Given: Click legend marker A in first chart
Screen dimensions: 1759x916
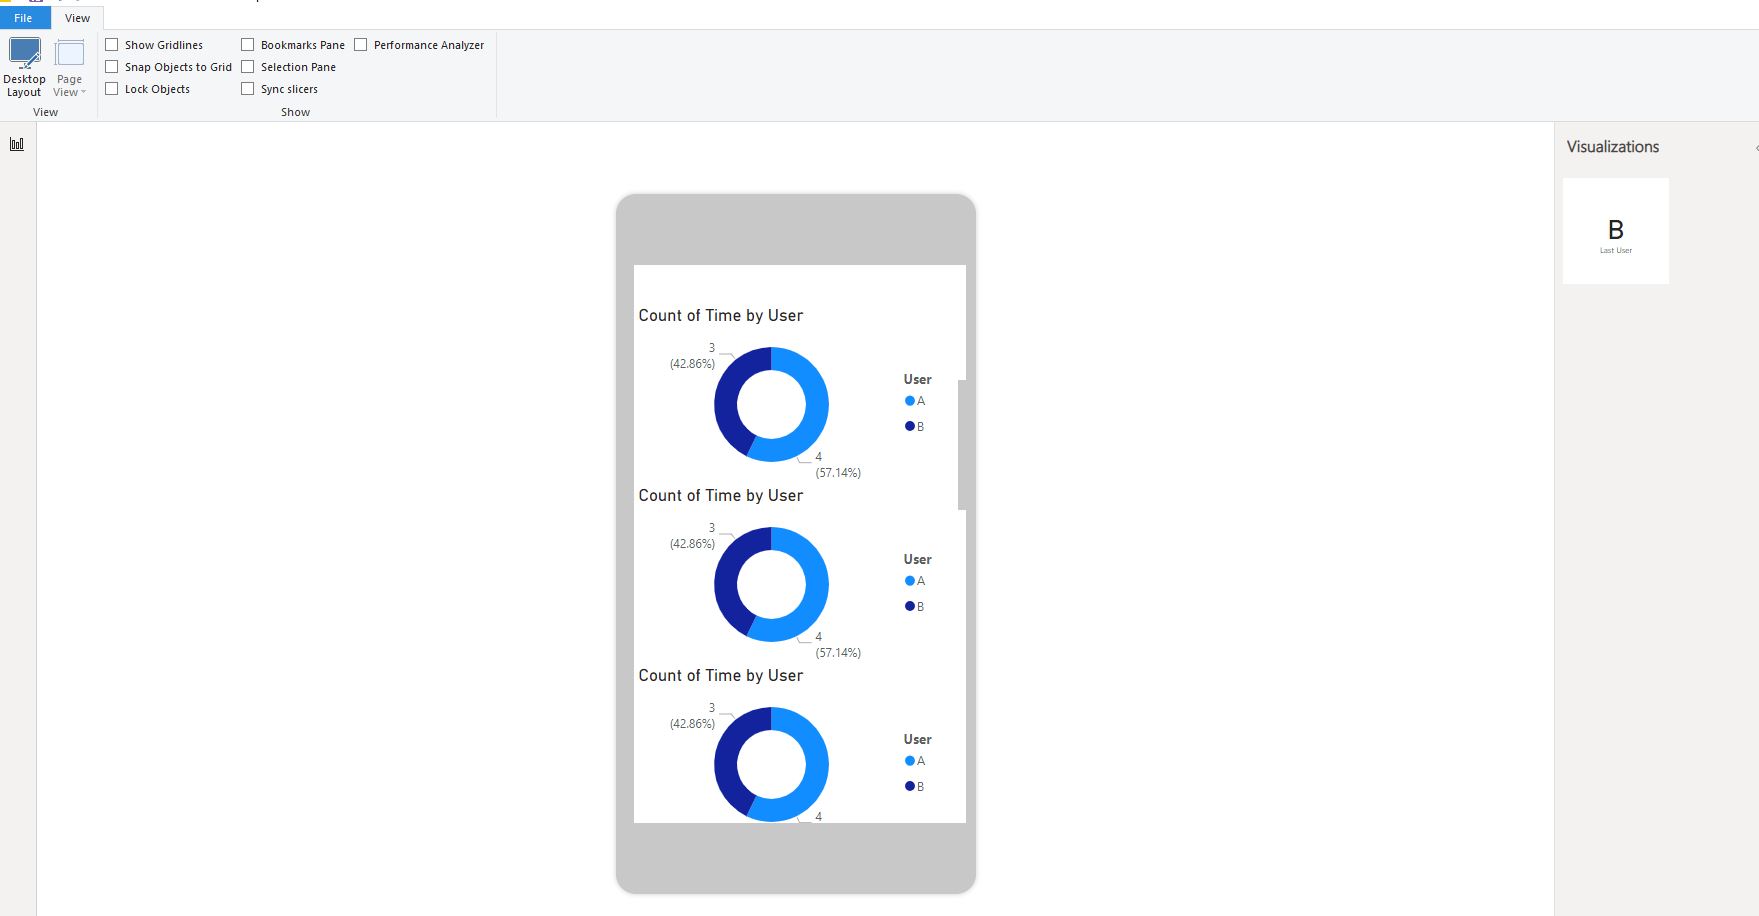Looking at the screenshot, I should [x=910, y=401].
